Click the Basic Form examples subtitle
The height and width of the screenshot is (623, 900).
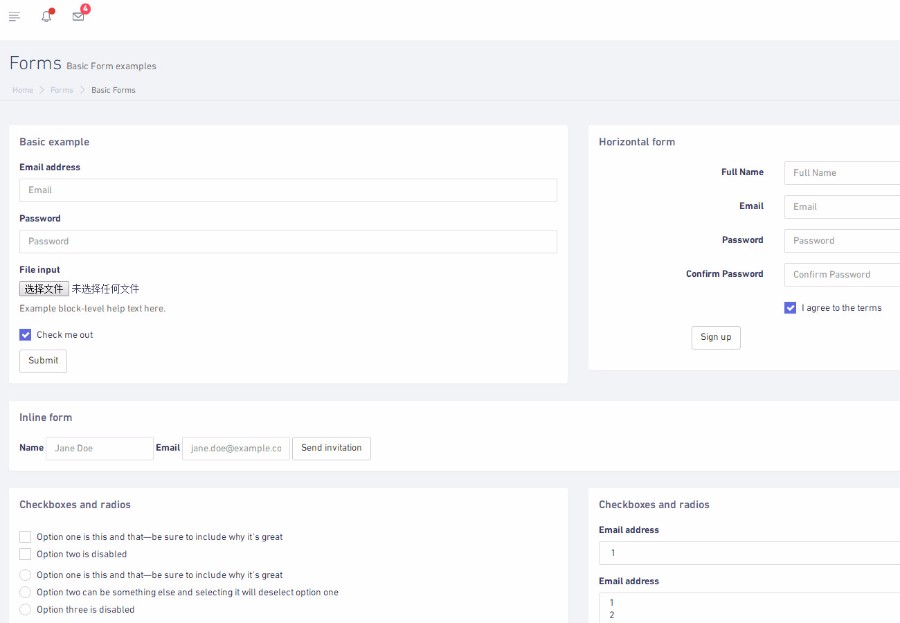(x=111, y=66)
